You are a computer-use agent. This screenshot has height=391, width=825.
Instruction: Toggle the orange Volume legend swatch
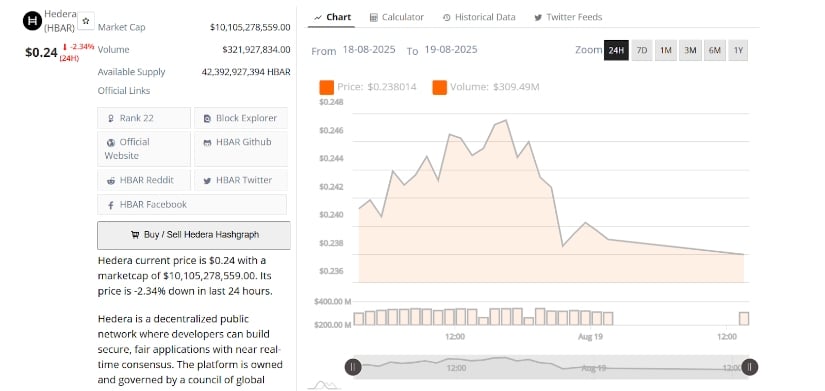(x=440, y=87)
